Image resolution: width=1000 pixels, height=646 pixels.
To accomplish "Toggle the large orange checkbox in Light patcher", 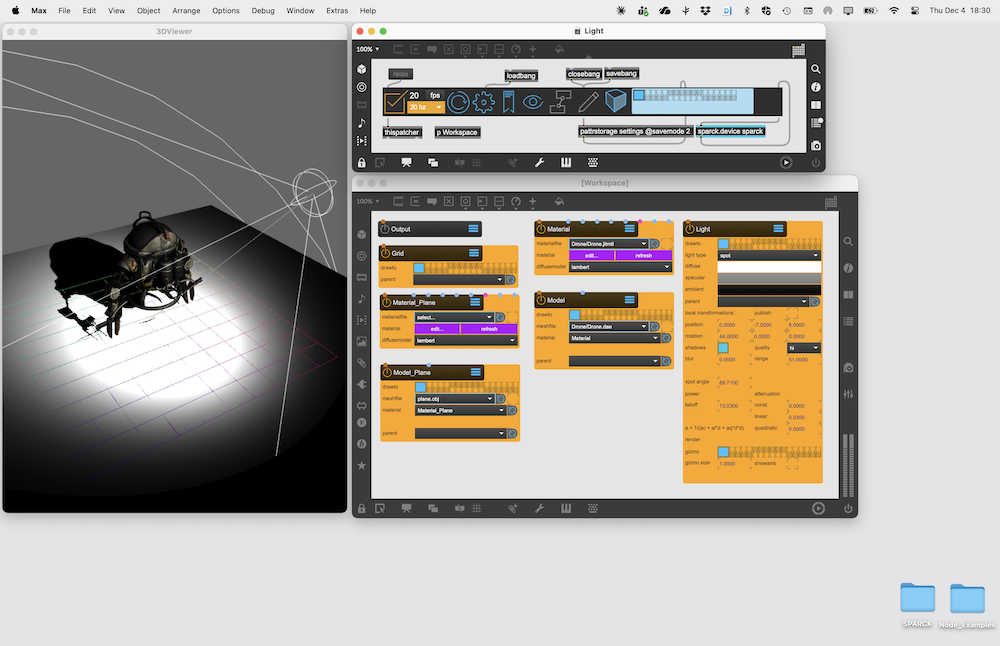I will pos(395,101).
